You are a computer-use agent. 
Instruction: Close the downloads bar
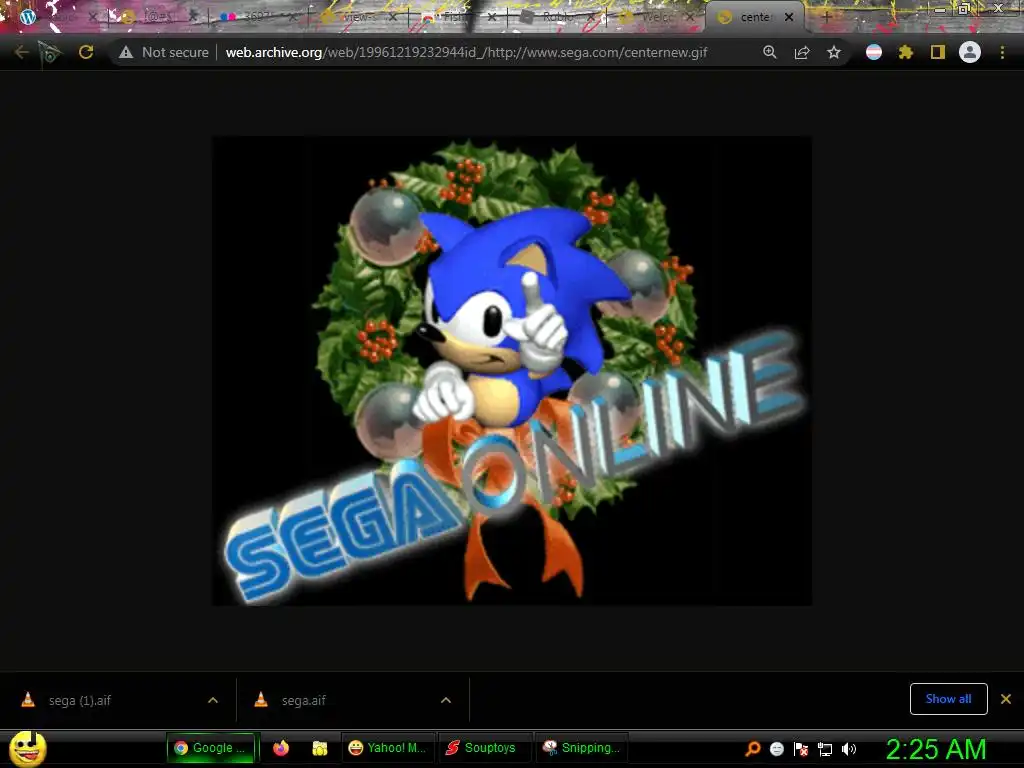click(1006, 699)
